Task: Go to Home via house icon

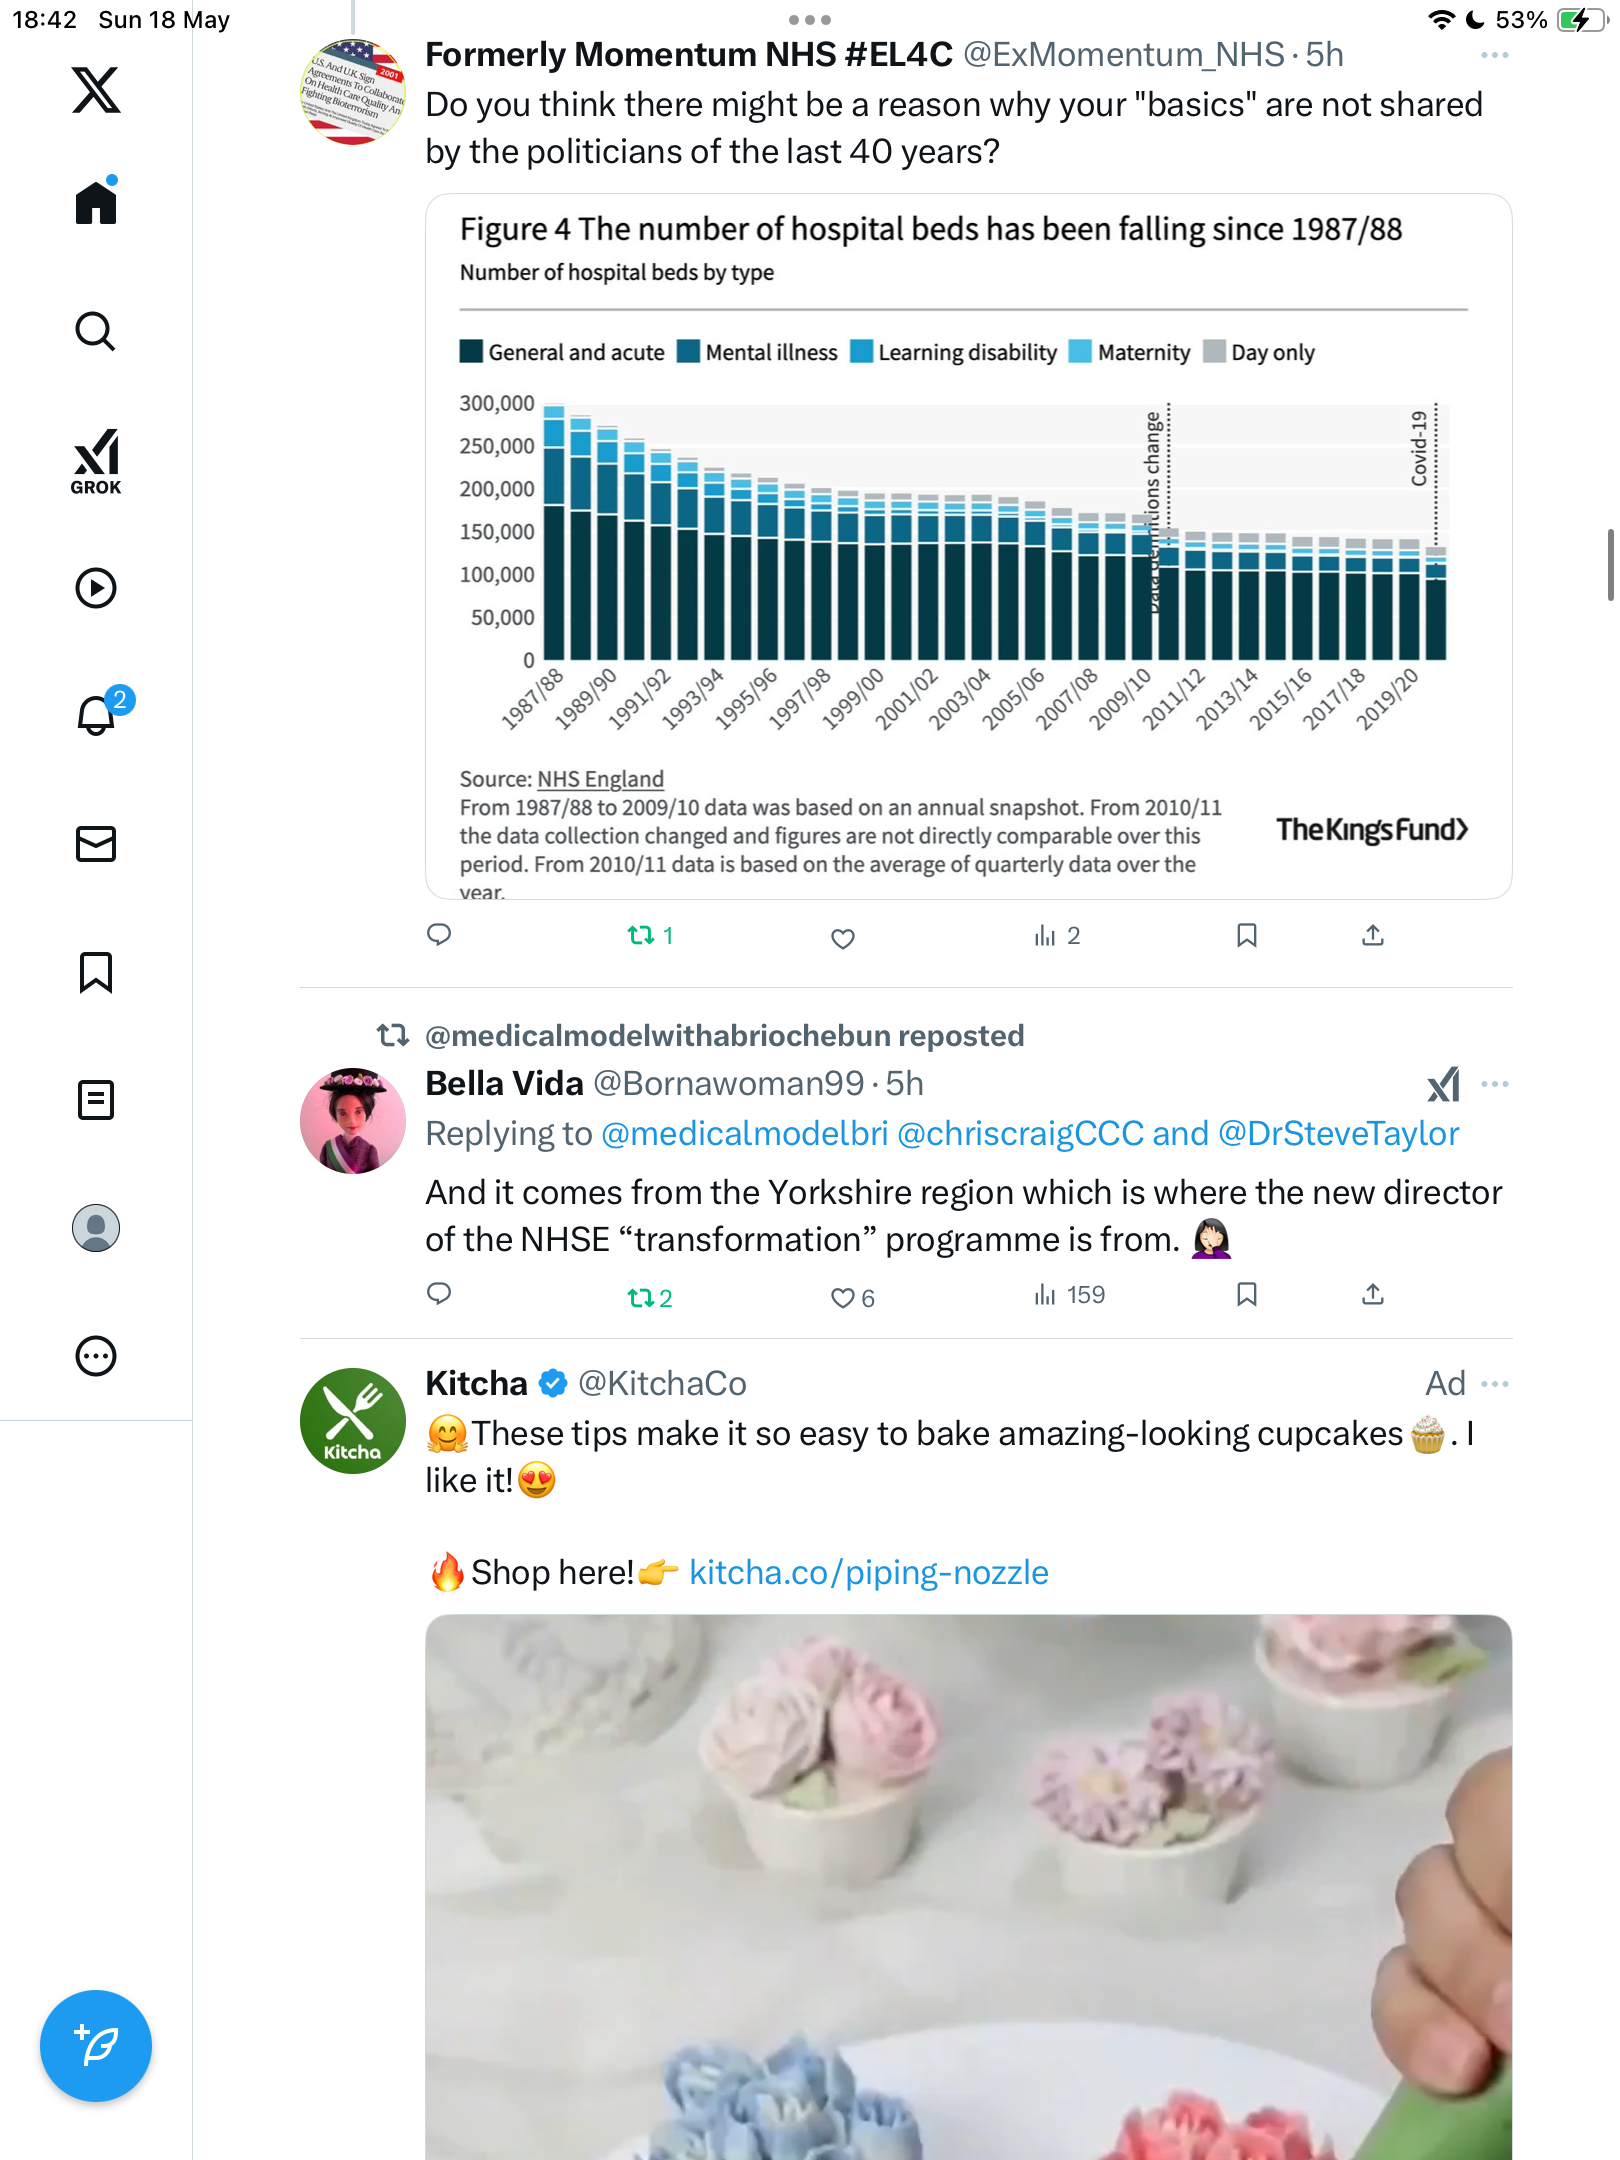Action: (x=96, y=201)
